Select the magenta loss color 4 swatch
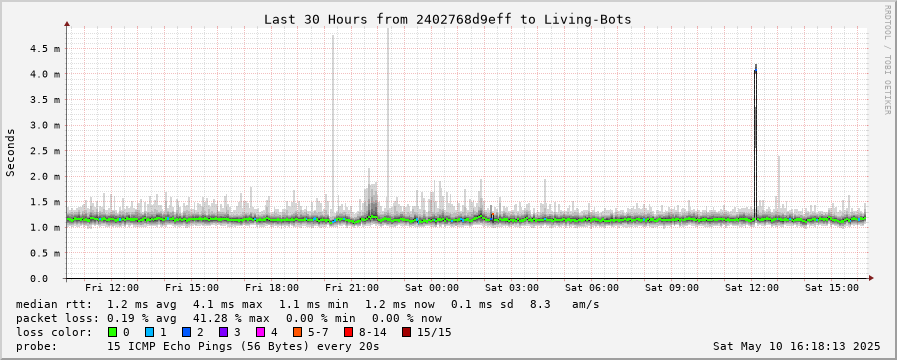897x360 pixels. pos(260,332)
